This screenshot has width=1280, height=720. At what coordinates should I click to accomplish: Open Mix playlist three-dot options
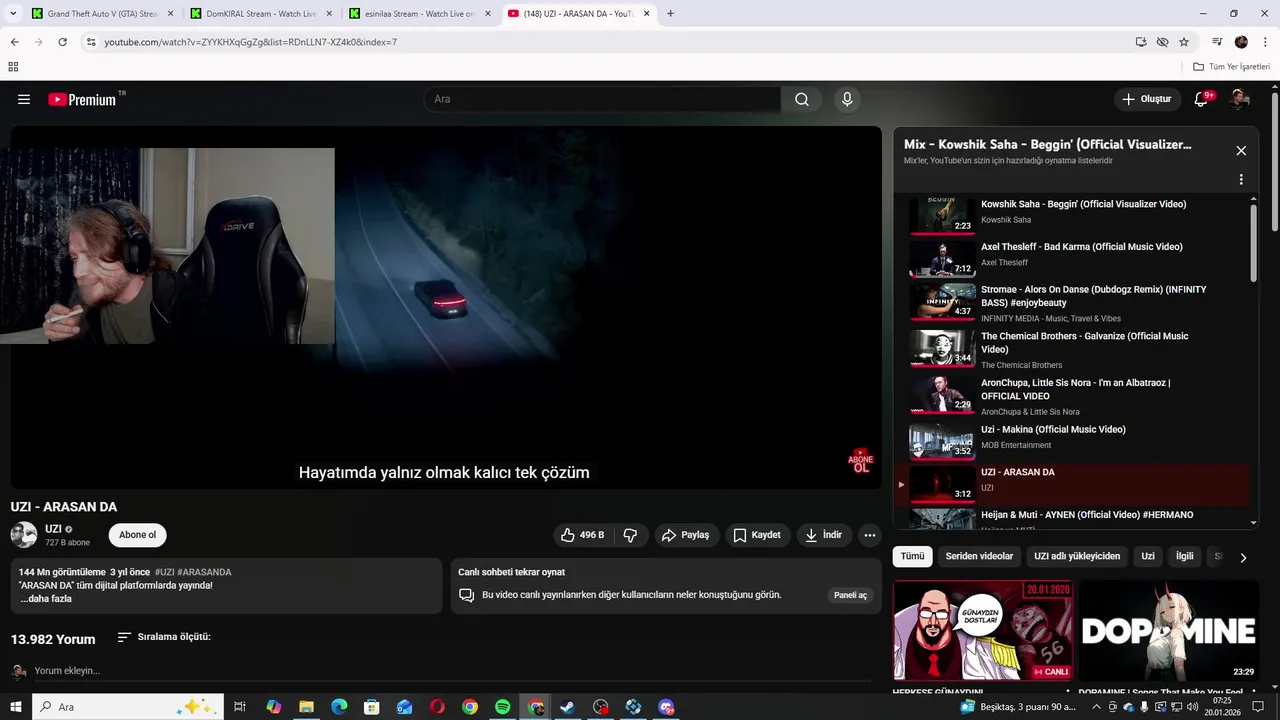(1241, 180)
